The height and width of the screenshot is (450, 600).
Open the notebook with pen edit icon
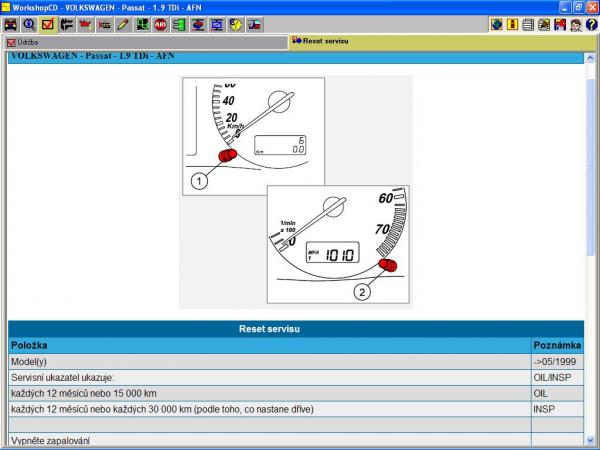[544, 24]
